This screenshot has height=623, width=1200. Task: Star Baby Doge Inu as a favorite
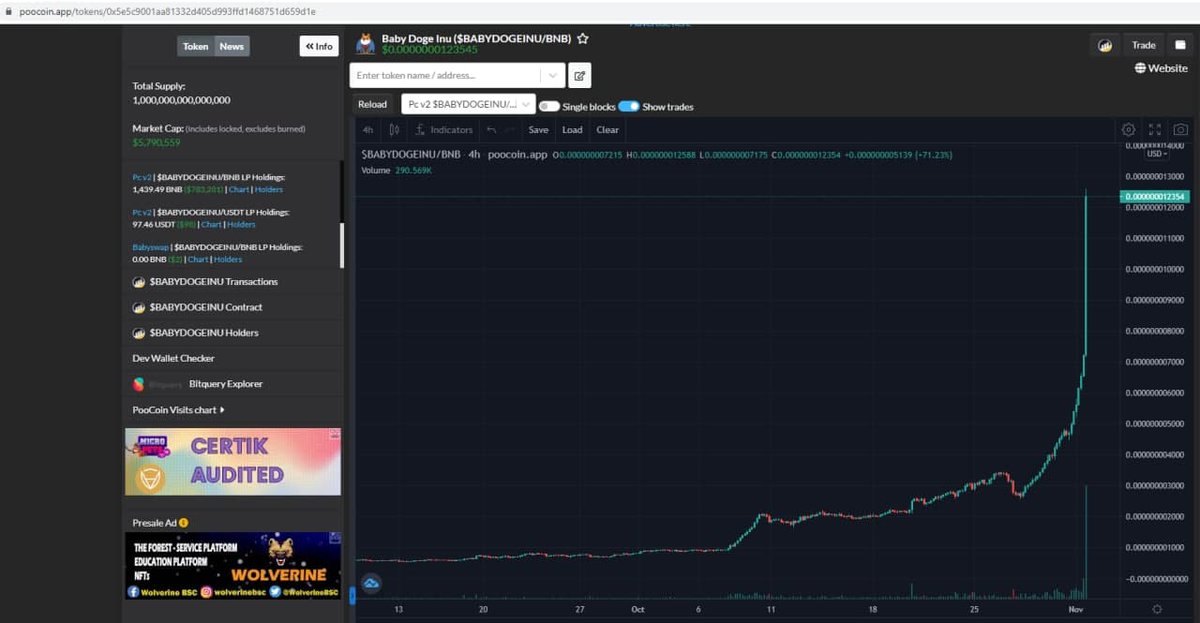[x=582, y=39]
